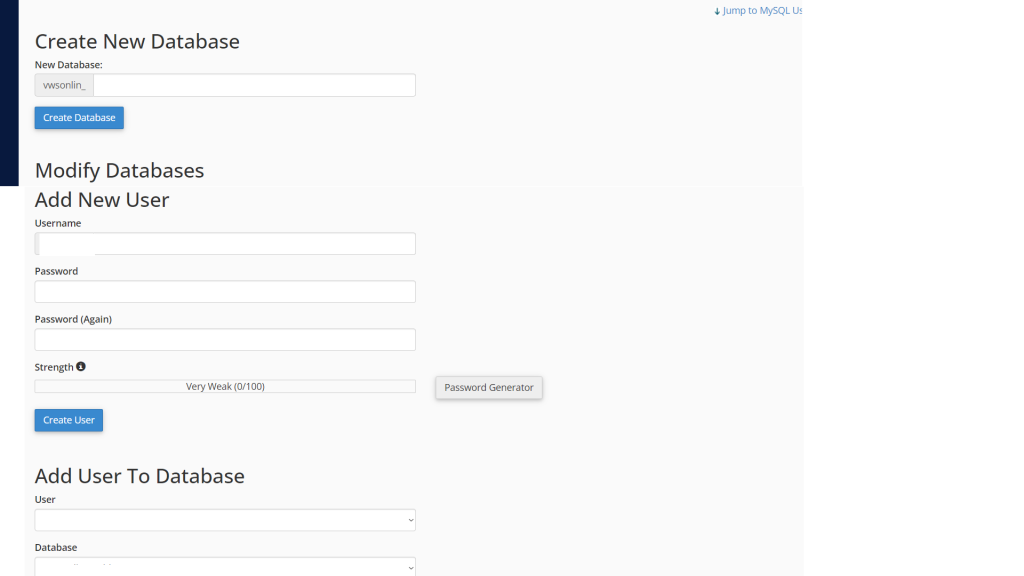Click the Add New User heading

coord(102,200)
